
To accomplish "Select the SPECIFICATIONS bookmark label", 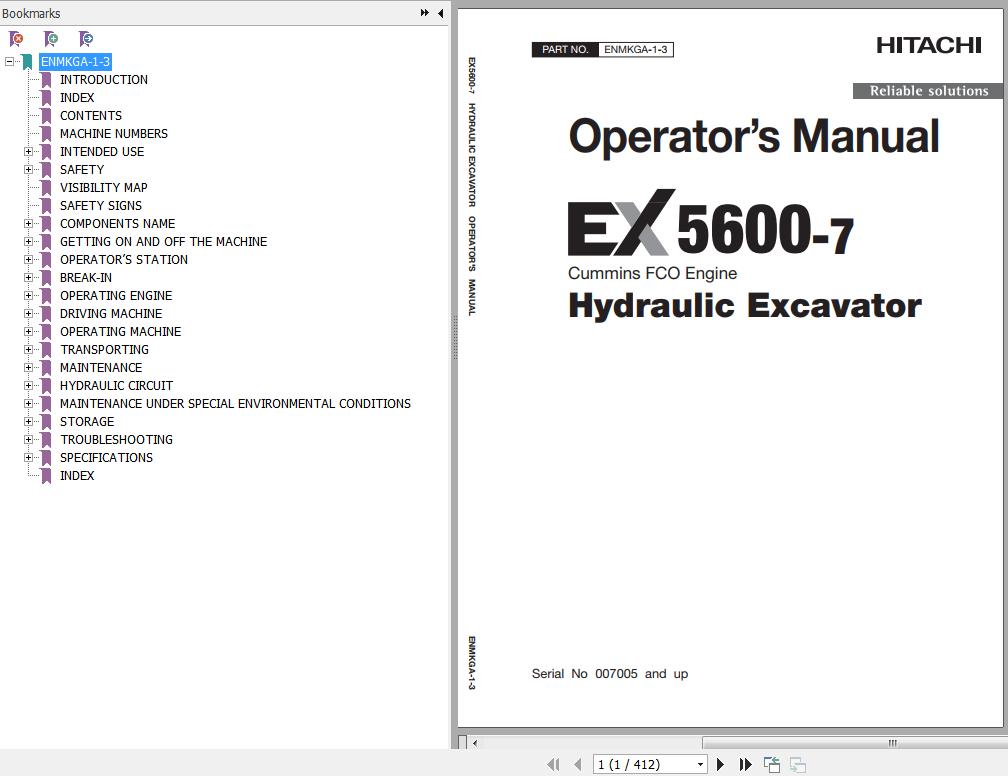I will click(x=107, y=458).
